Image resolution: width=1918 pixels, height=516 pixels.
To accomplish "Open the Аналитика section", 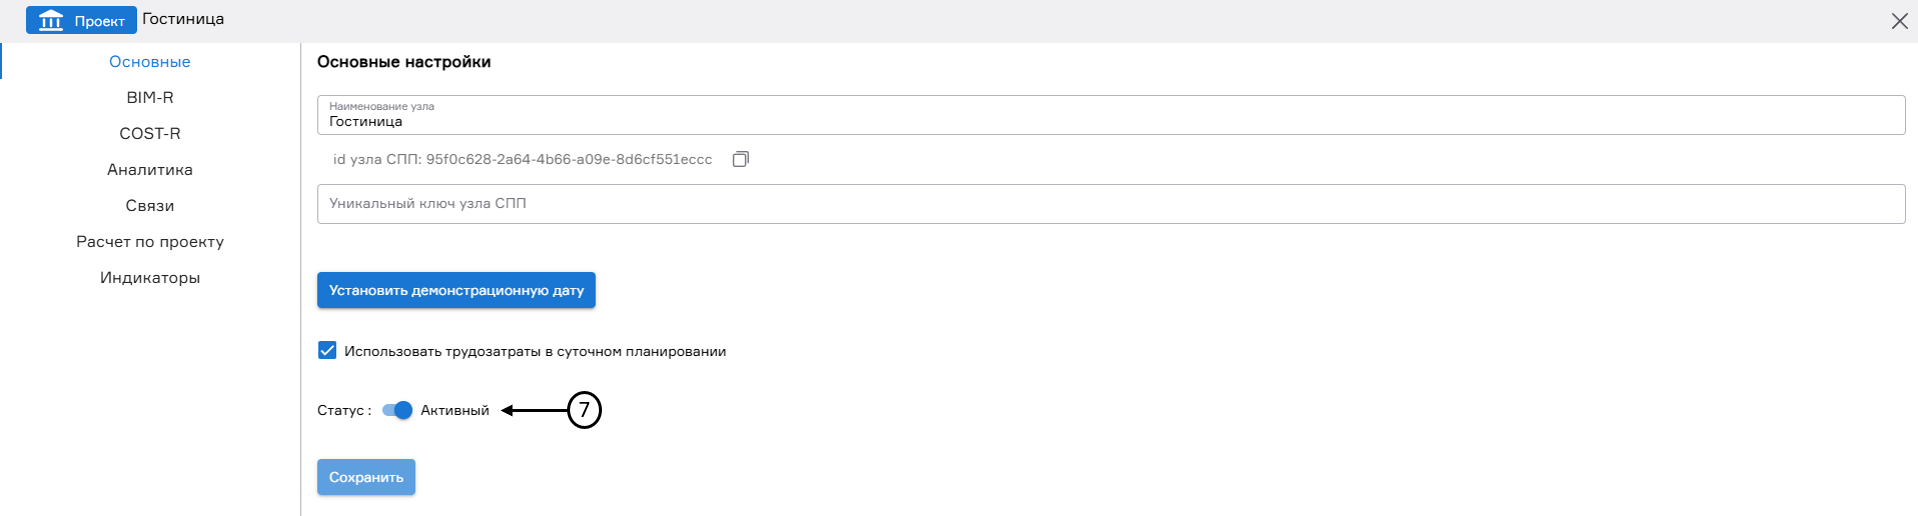I will coord(150,170).
